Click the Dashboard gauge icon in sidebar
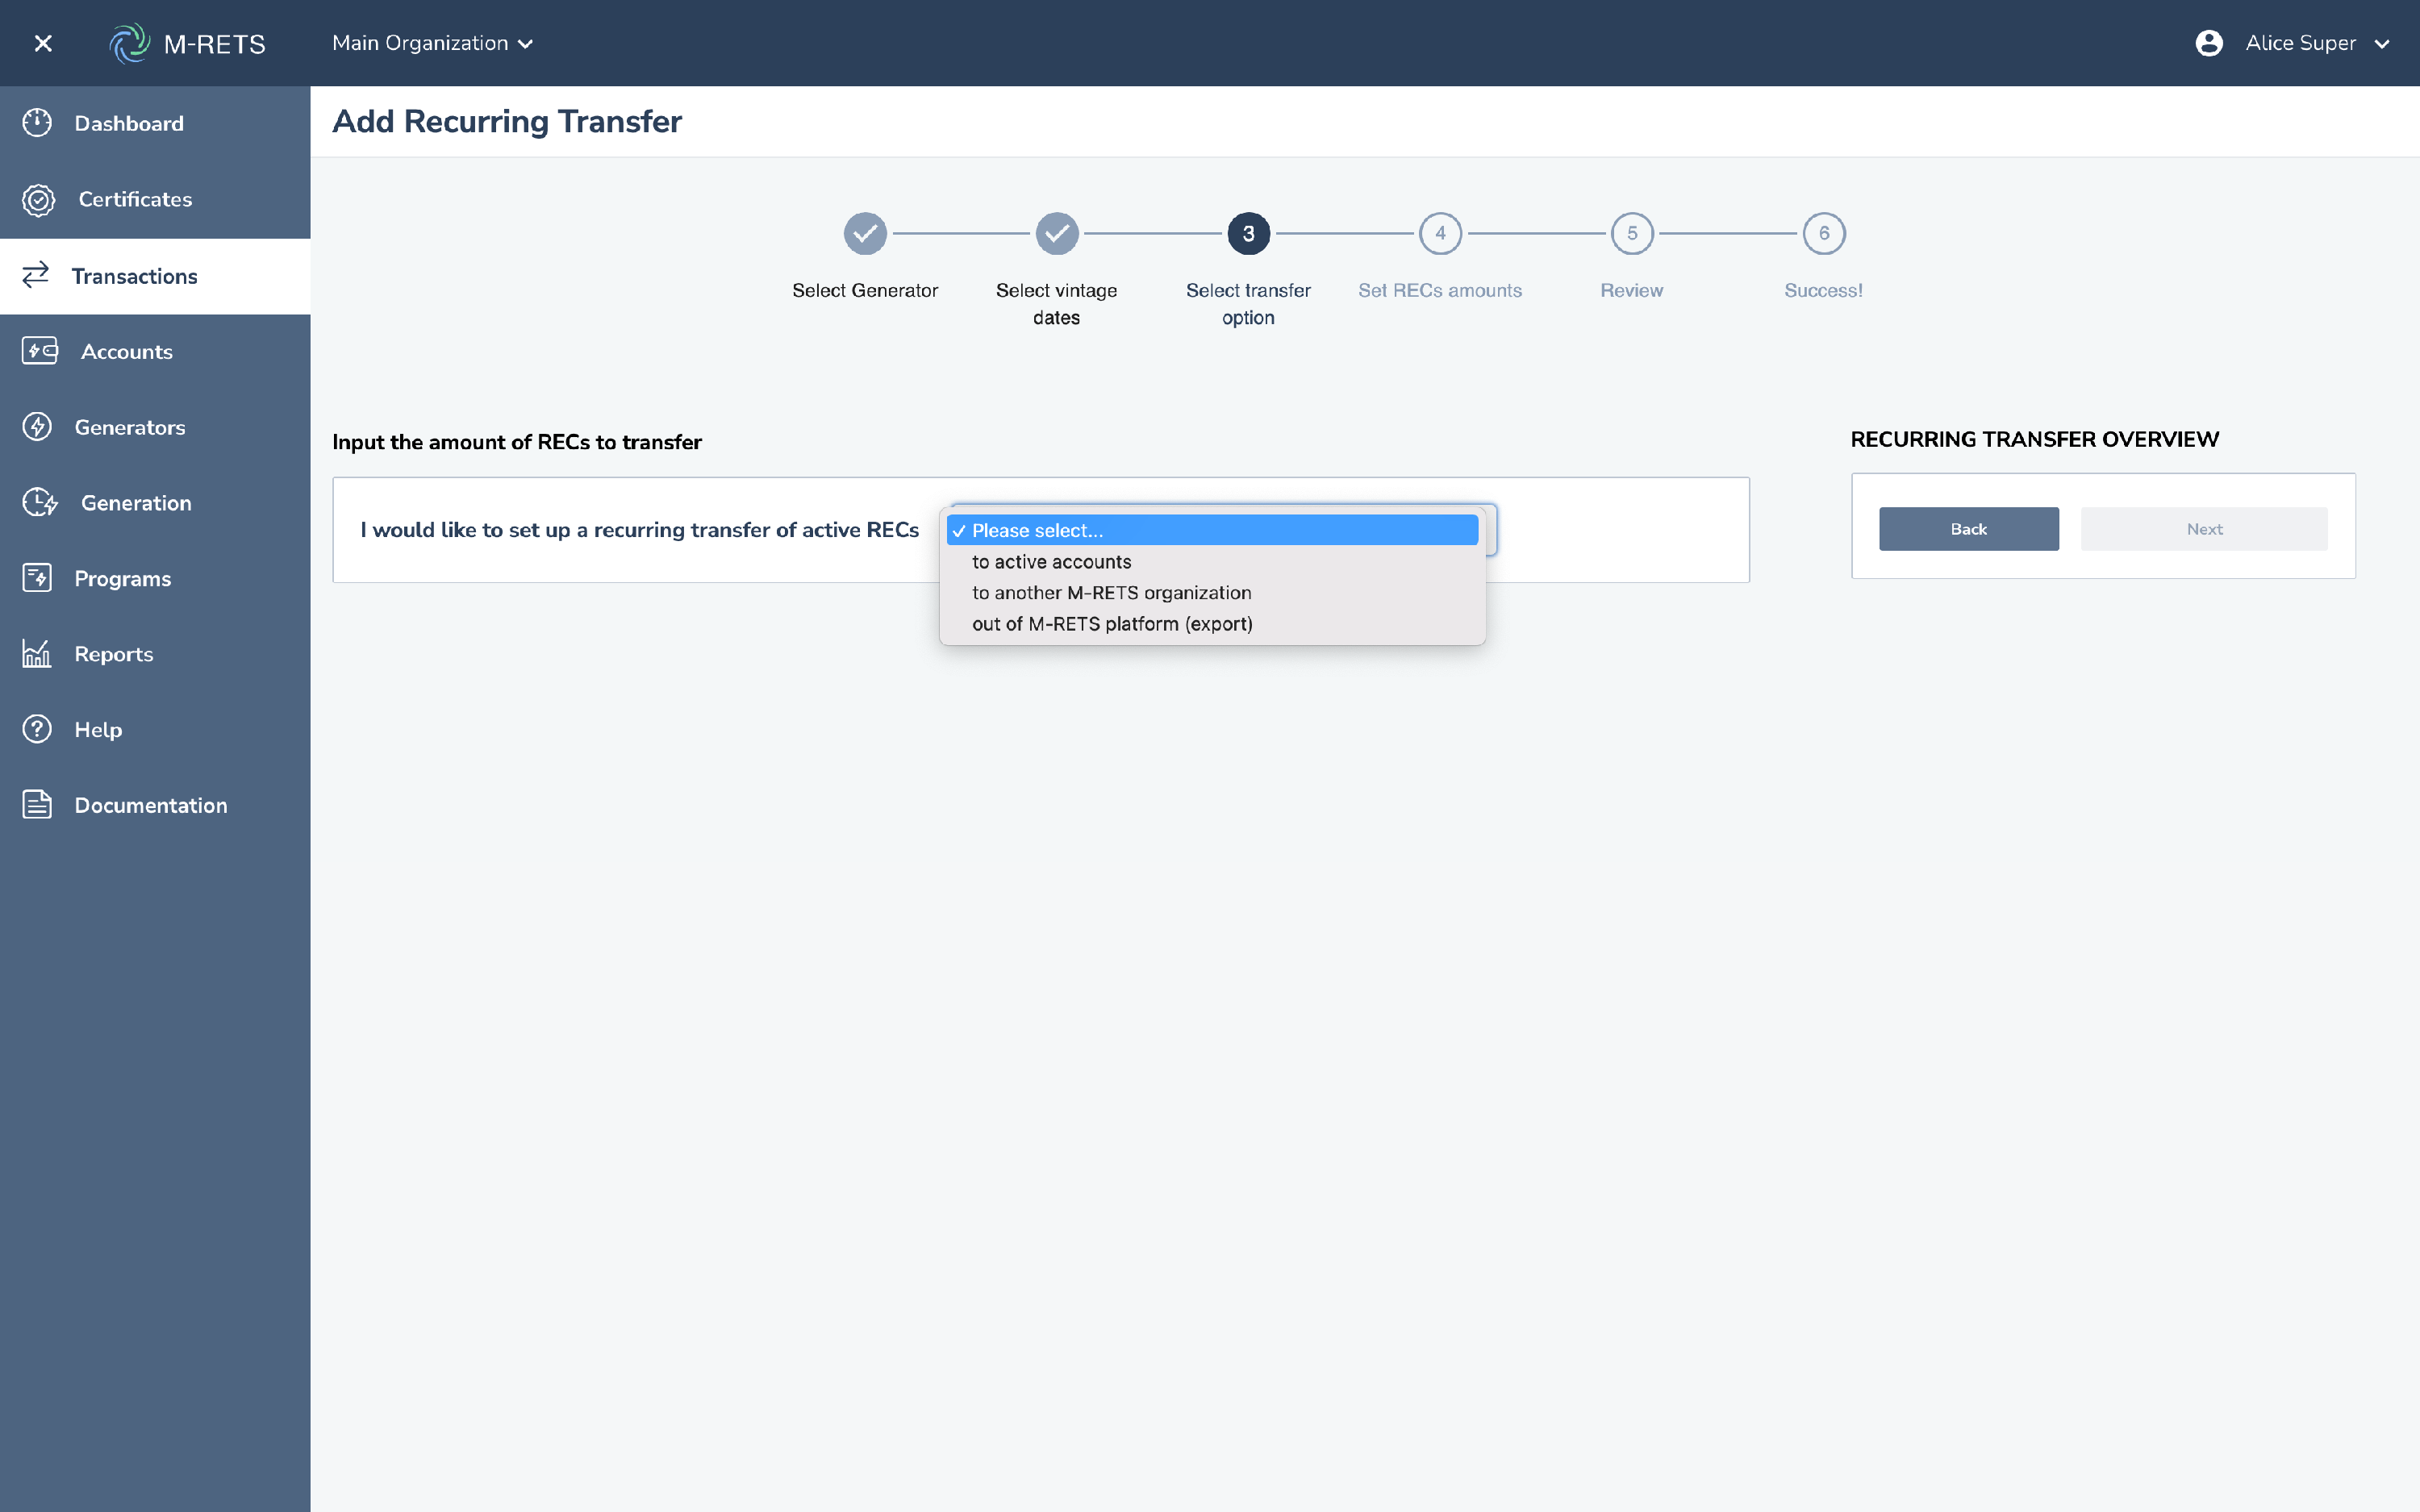 click(37, 123)
